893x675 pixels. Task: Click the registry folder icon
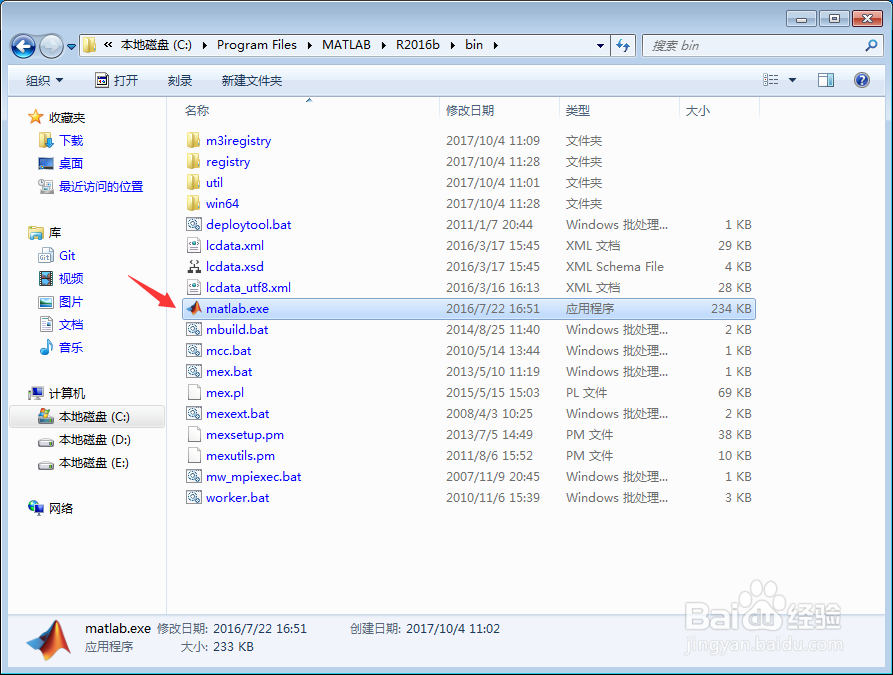(x=194, y=161)
